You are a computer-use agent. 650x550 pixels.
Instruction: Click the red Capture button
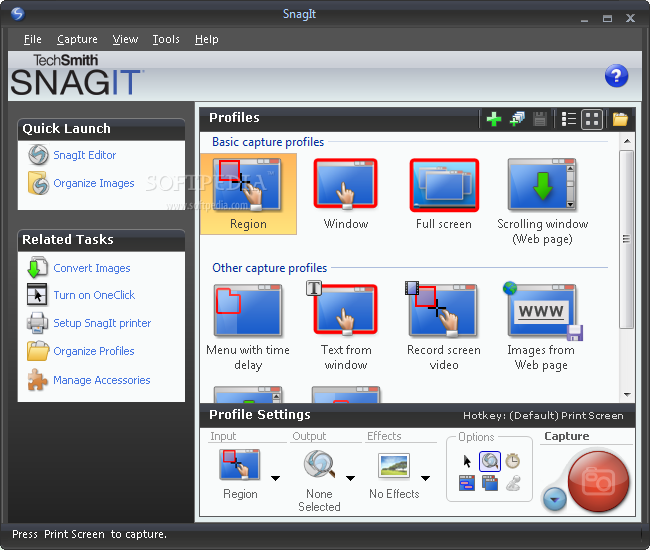point(598,482)
